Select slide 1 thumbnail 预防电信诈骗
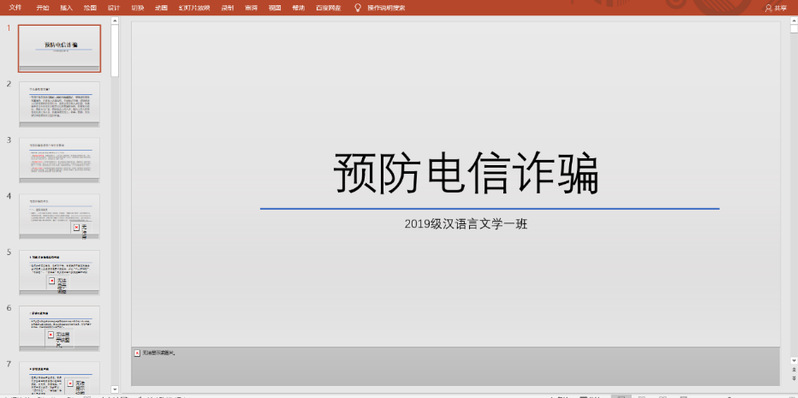 point(60,48)
